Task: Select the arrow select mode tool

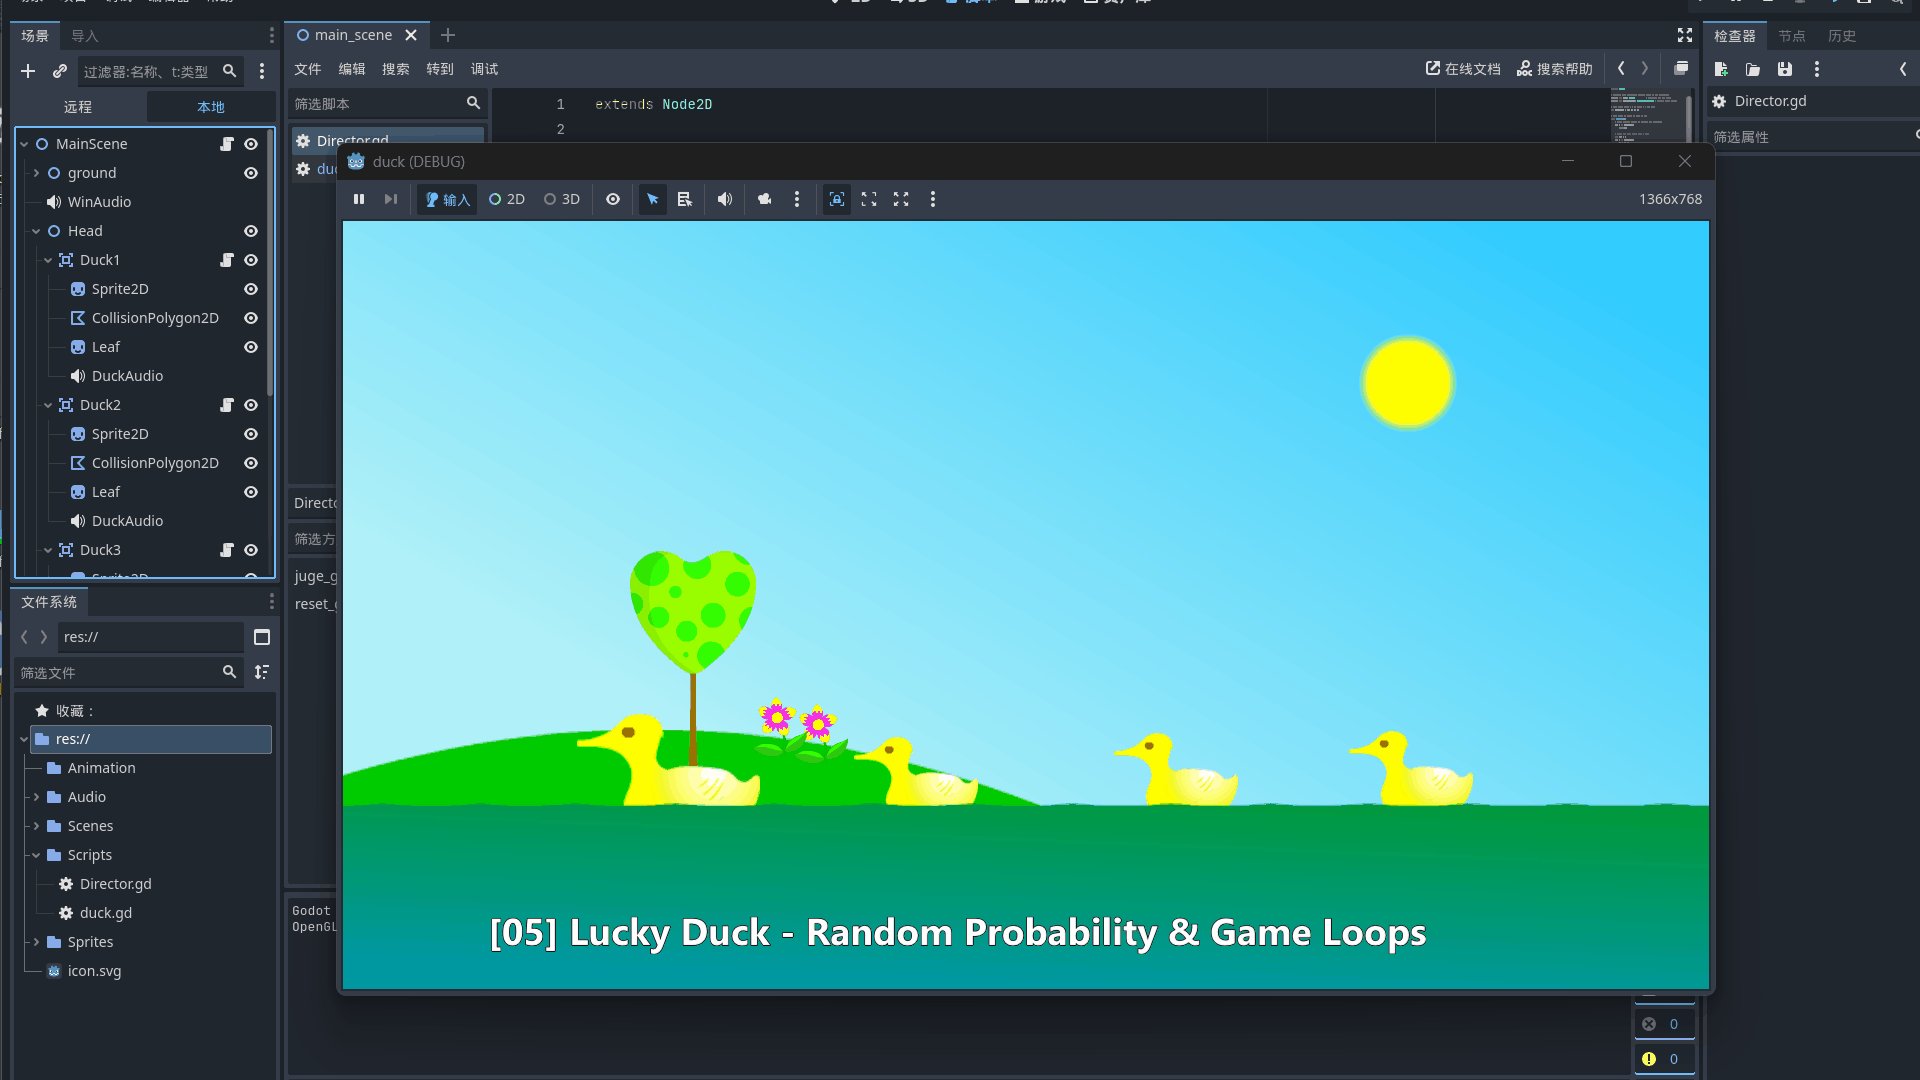Action: tap(652, 199)
